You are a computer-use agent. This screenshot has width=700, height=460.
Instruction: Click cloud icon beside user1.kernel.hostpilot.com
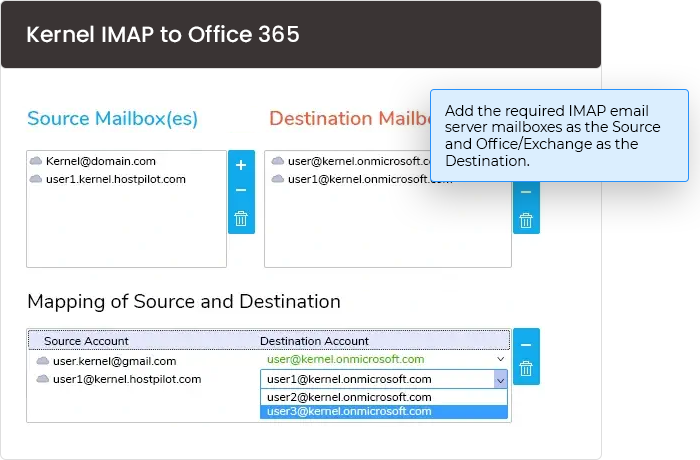pyautogui.click(x=36, y=179)
